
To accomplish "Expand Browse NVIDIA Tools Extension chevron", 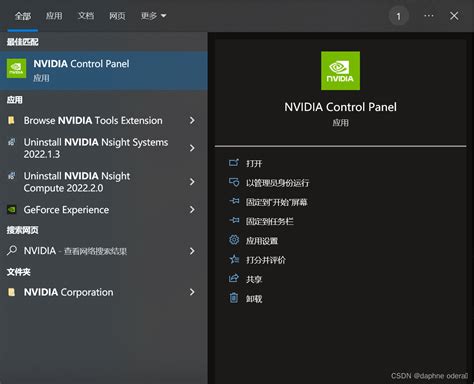I will pyautogui.click(x=192, y=120).
